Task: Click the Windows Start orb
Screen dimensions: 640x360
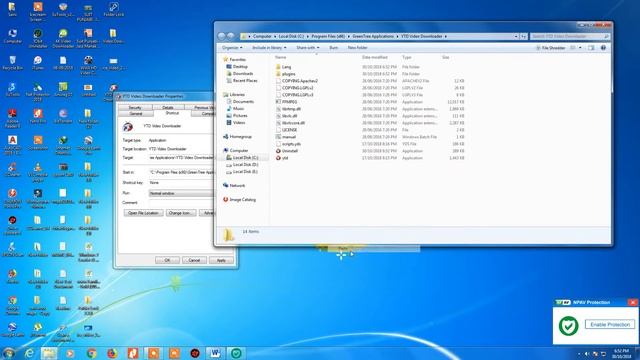Action: [8, 353]
